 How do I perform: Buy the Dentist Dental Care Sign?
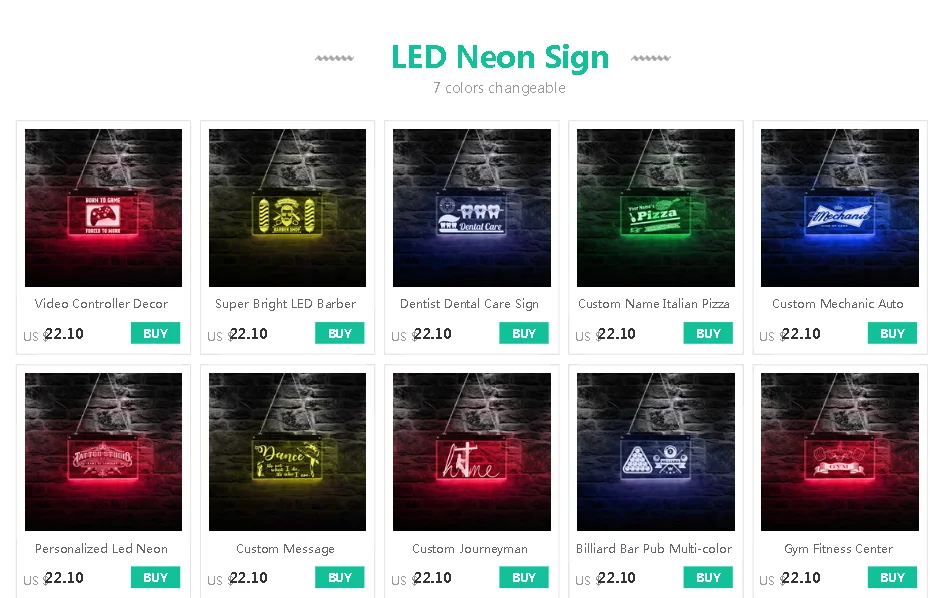coord(523,333)
